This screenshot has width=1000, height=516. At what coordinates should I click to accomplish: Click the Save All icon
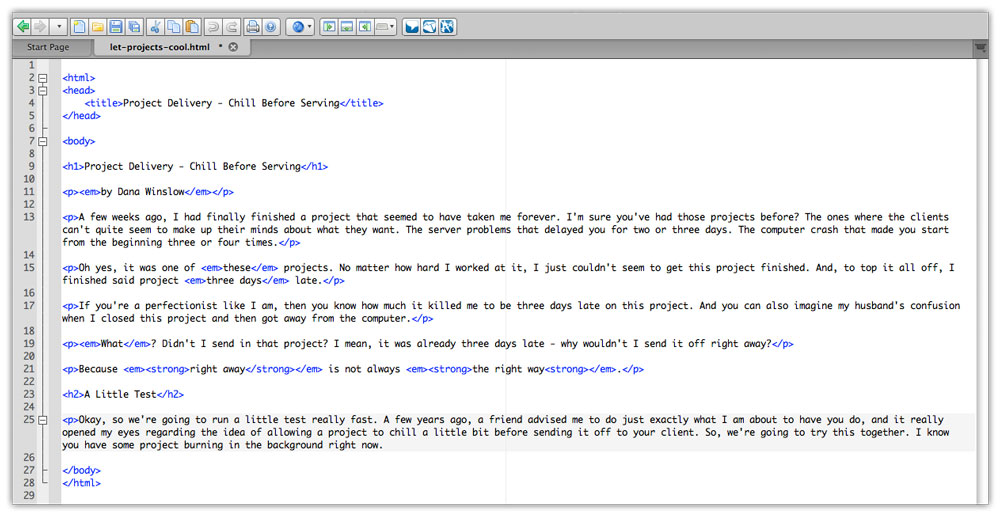pyautogui.click(x=135, y=26)
